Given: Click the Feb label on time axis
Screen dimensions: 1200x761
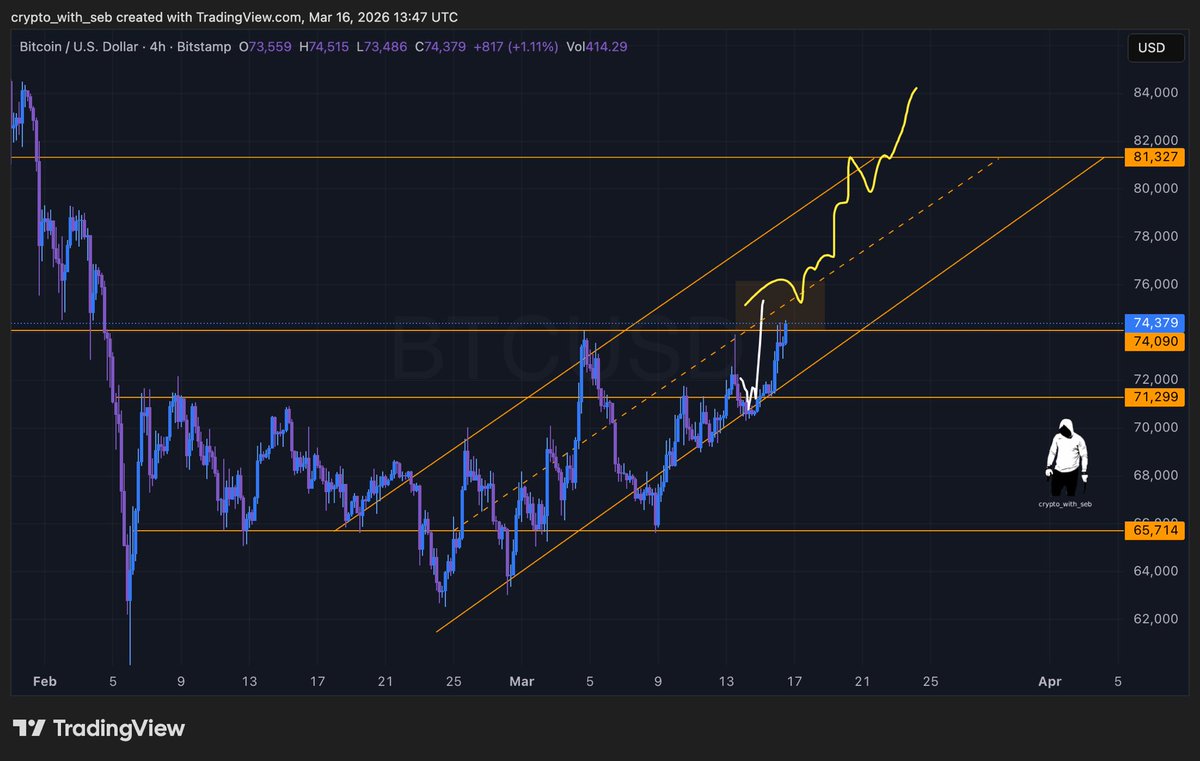Looking at the screenshot, I should 45,681.
